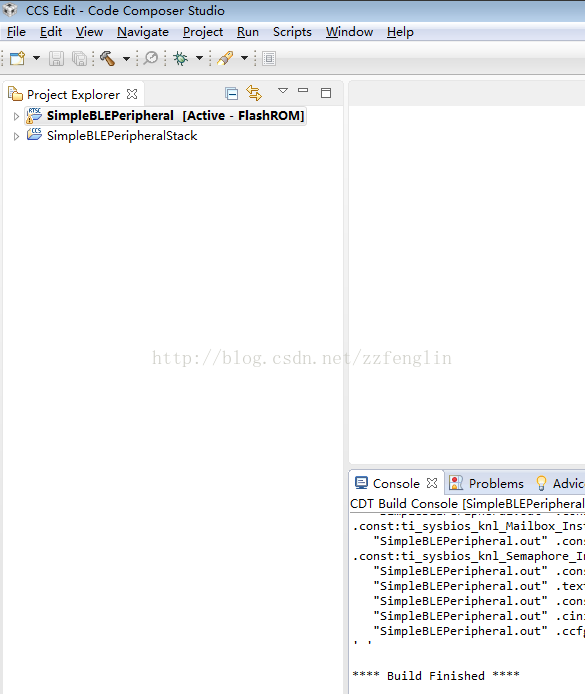Image resolution: width=585 pixels, height=694 pixels.
Task: Click the CDT Build Console title text
Action: pos(467,504)
